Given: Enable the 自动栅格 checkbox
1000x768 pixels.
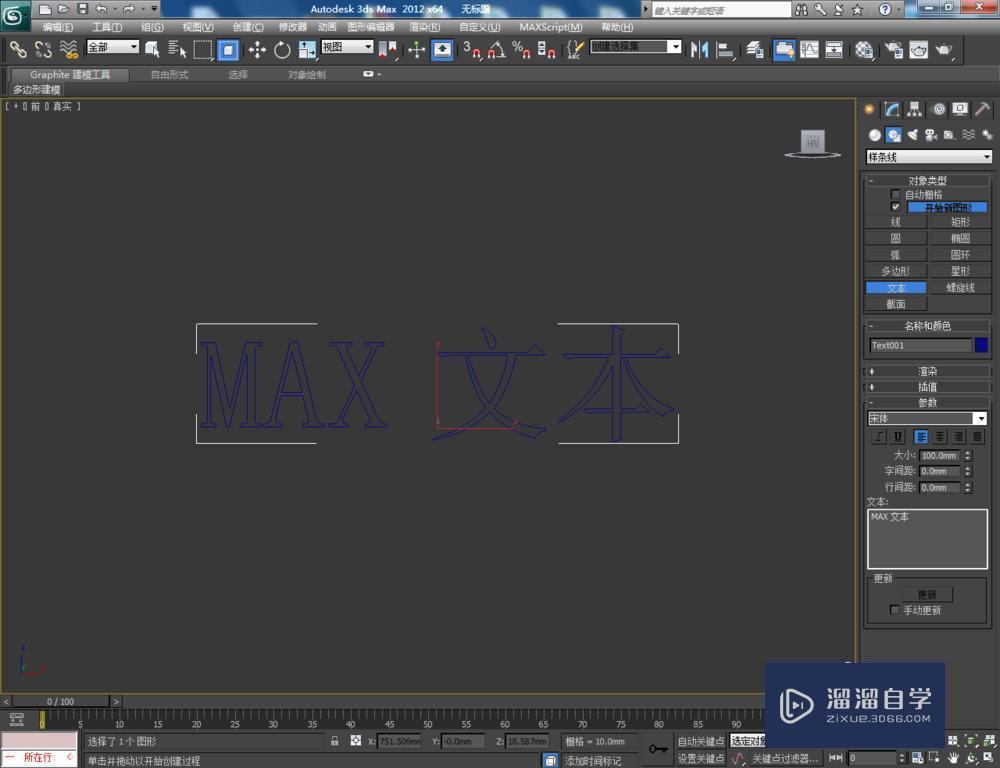Looking at the screenshot, I should [x=895, y=194].
